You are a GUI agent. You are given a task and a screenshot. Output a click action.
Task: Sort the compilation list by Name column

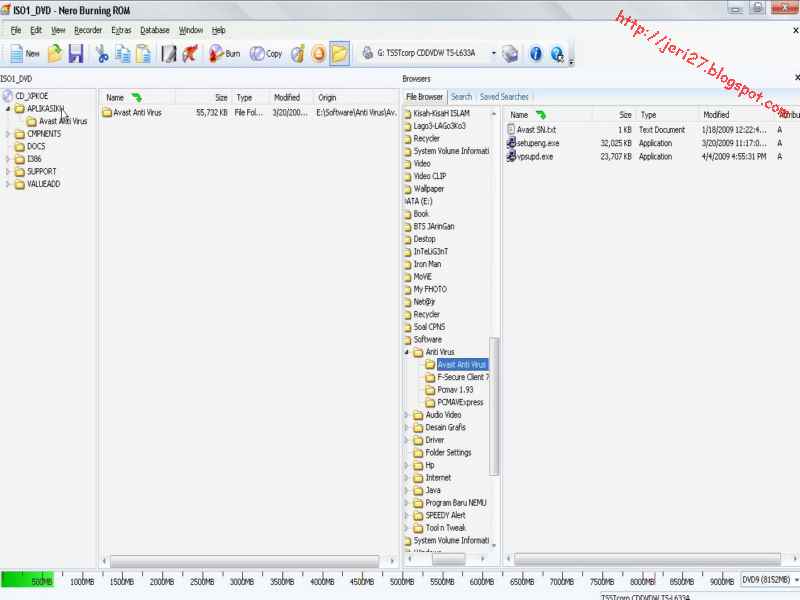pyautogui.click(x=137, y=97)
